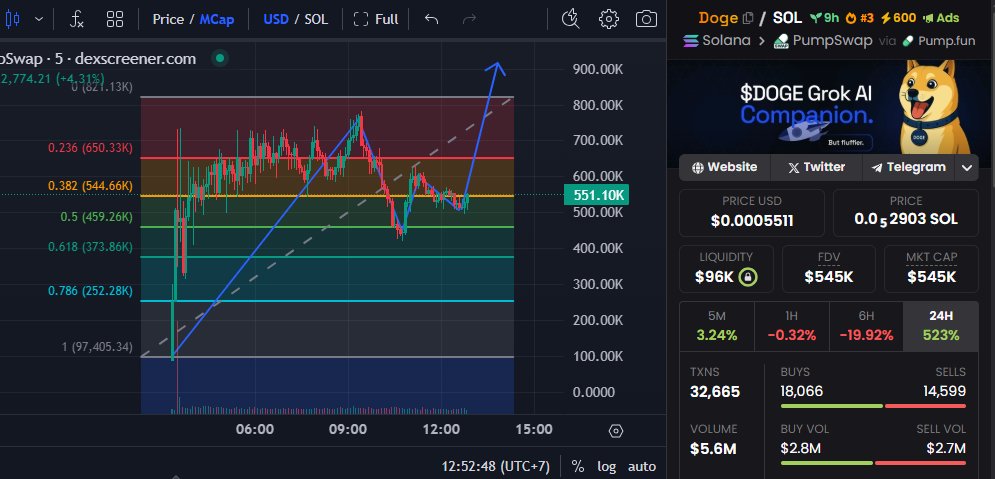Click the 0.5 (459.26K) Fibonacci label

pos(96,217)
